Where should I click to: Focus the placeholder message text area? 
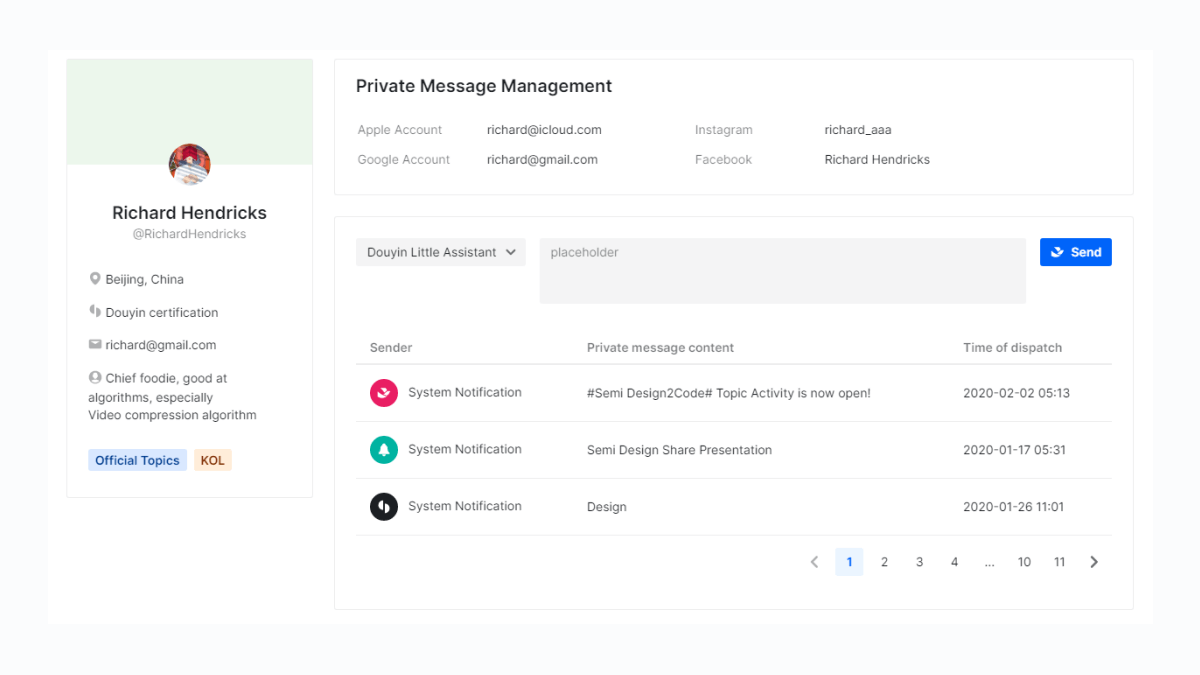point(782,270)
